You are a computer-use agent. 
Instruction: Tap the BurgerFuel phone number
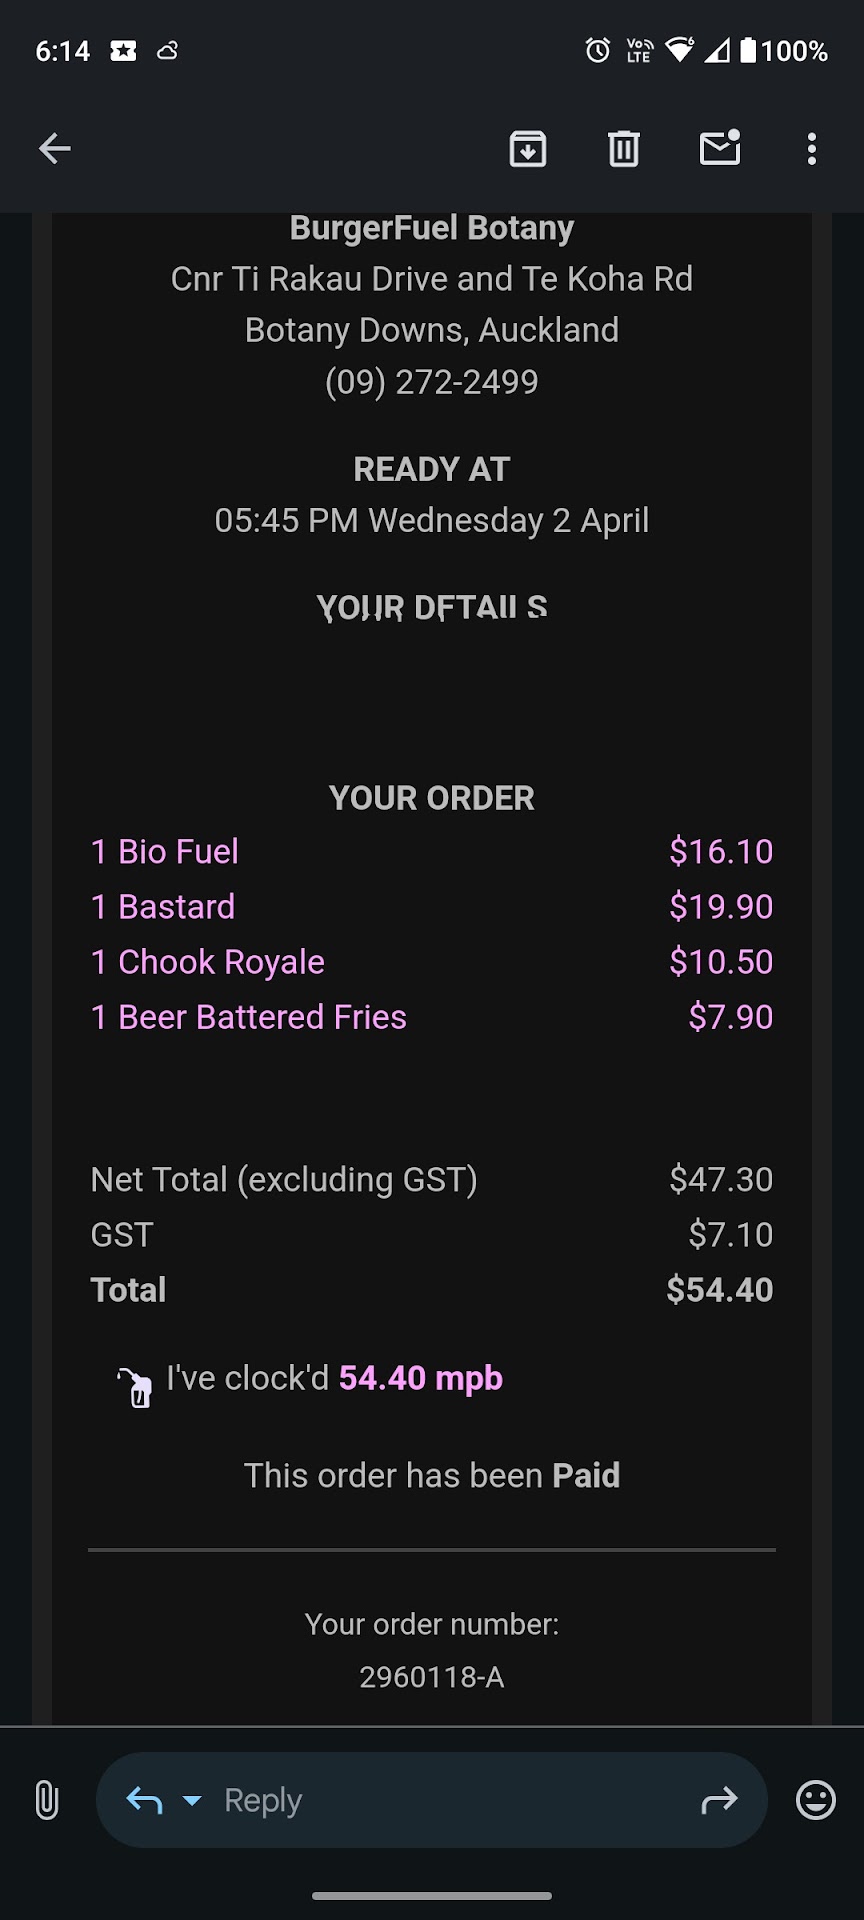click(x=432, y=382)
